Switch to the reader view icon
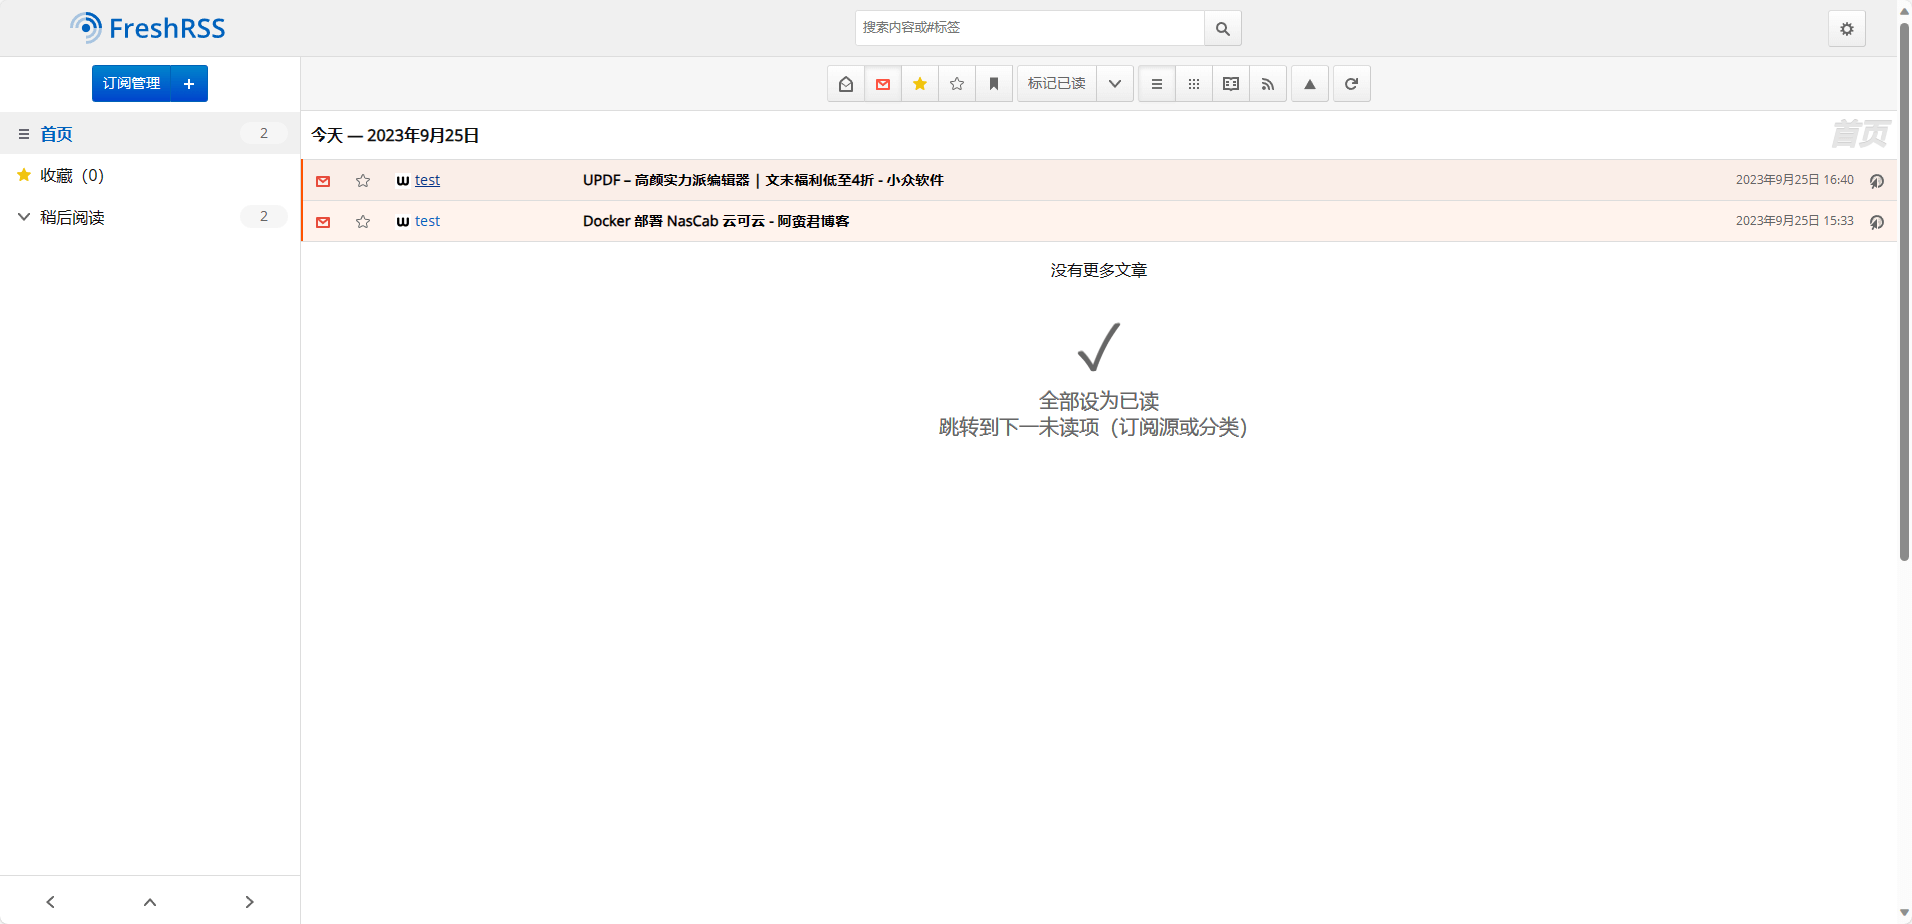 pyautogui.click(x=1230, y=84)
